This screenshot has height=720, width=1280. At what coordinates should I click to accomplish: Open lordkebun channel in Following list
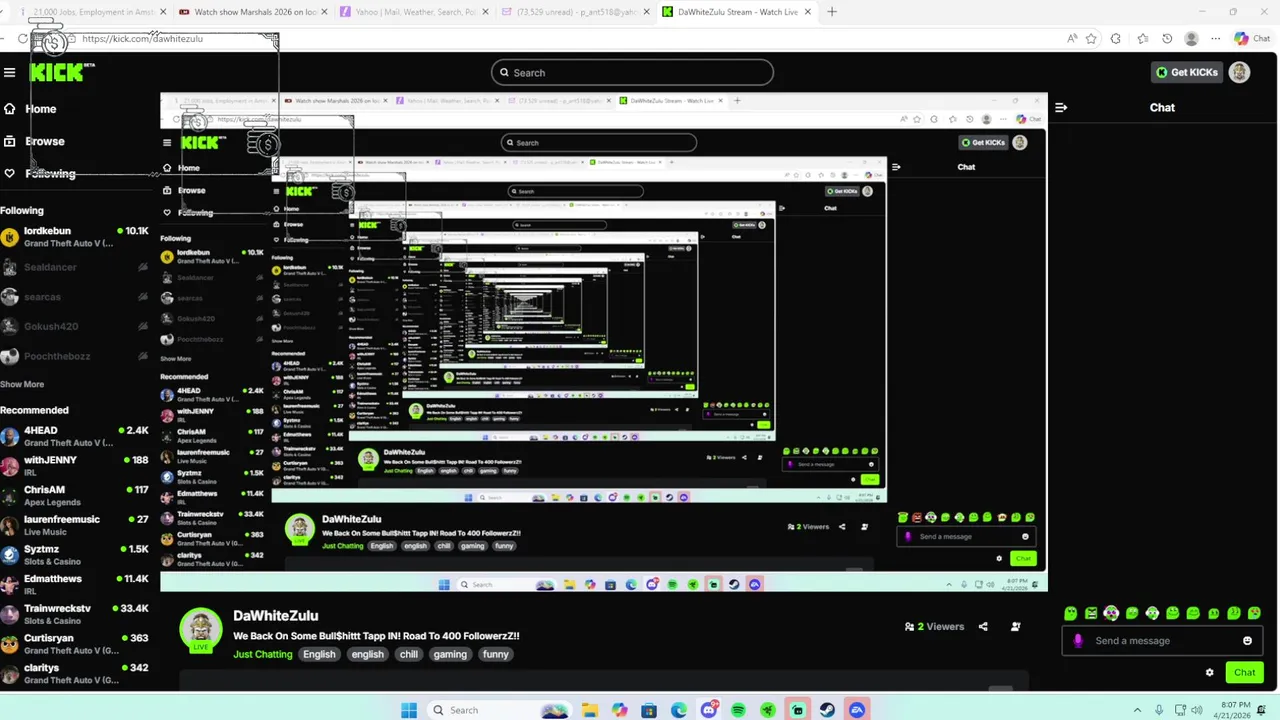pos(75,237)
